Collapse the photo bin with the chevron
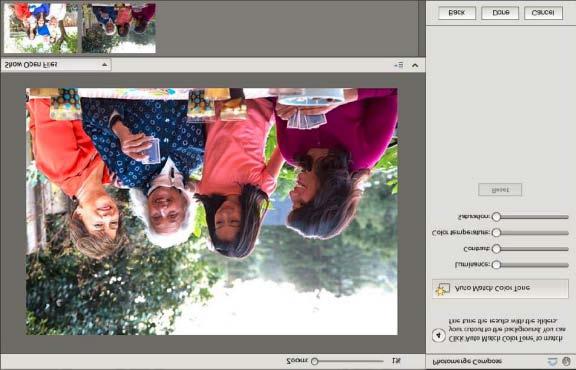Viewport: 576px width, 370px height. (x=415, y=65)
